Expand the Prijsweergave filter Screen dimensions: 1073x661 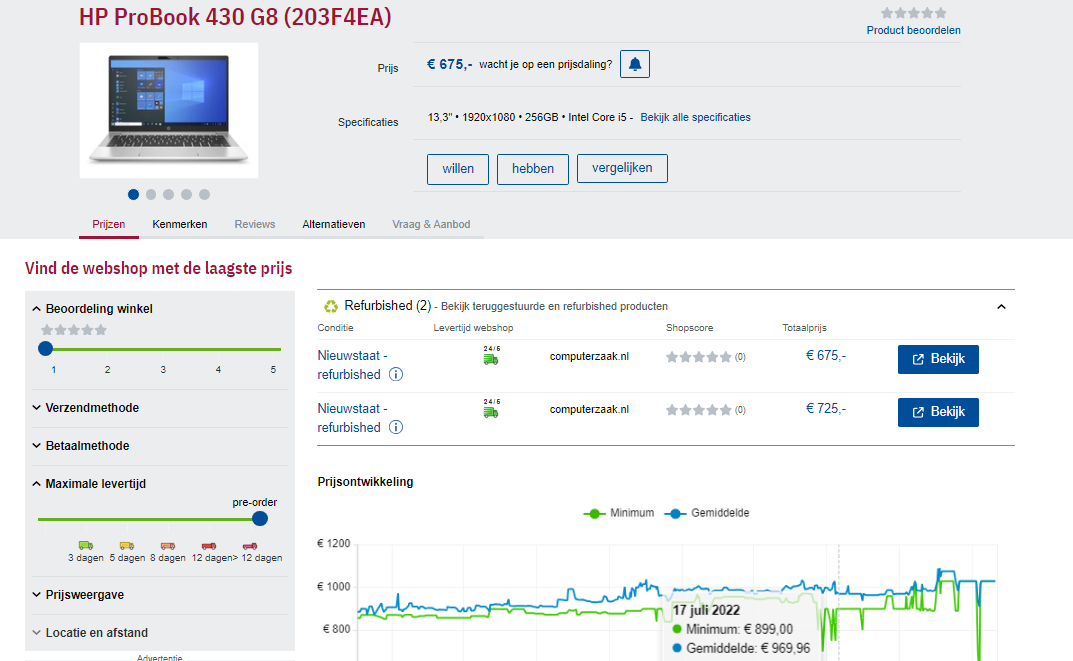[77, 595]
